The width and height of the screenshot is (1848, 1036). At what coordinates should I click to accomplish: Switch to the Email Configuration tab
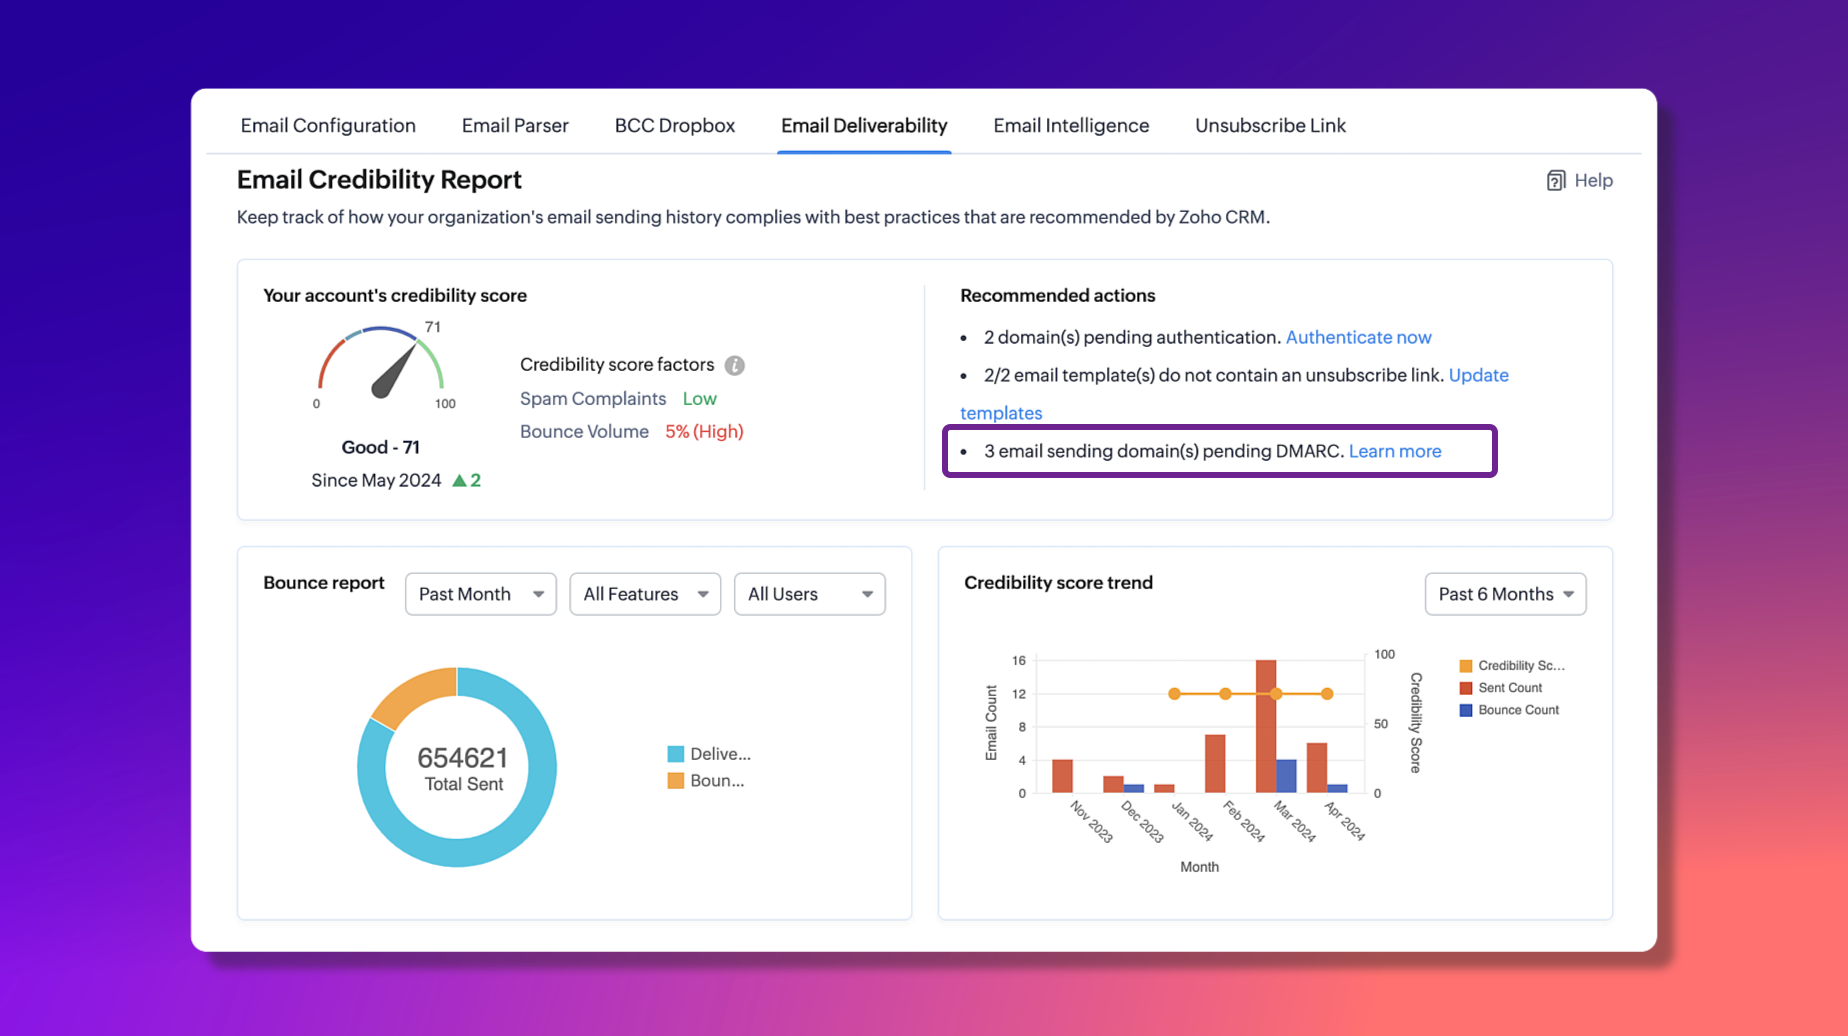[328, 125]
